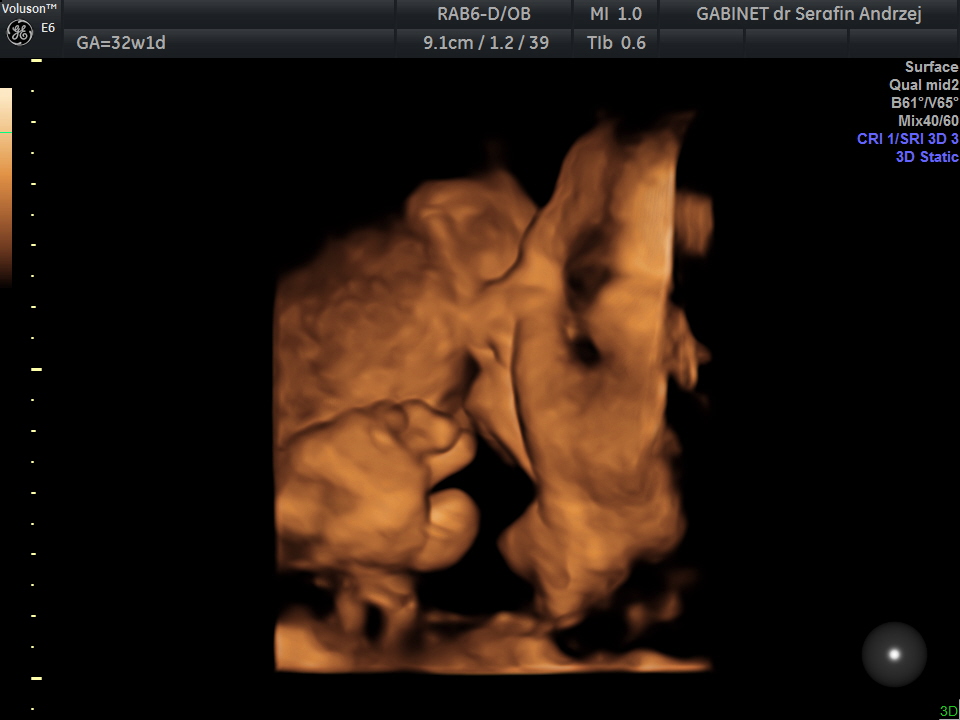
Task: Click the green marker on color bar
Action: coord(6,132)
